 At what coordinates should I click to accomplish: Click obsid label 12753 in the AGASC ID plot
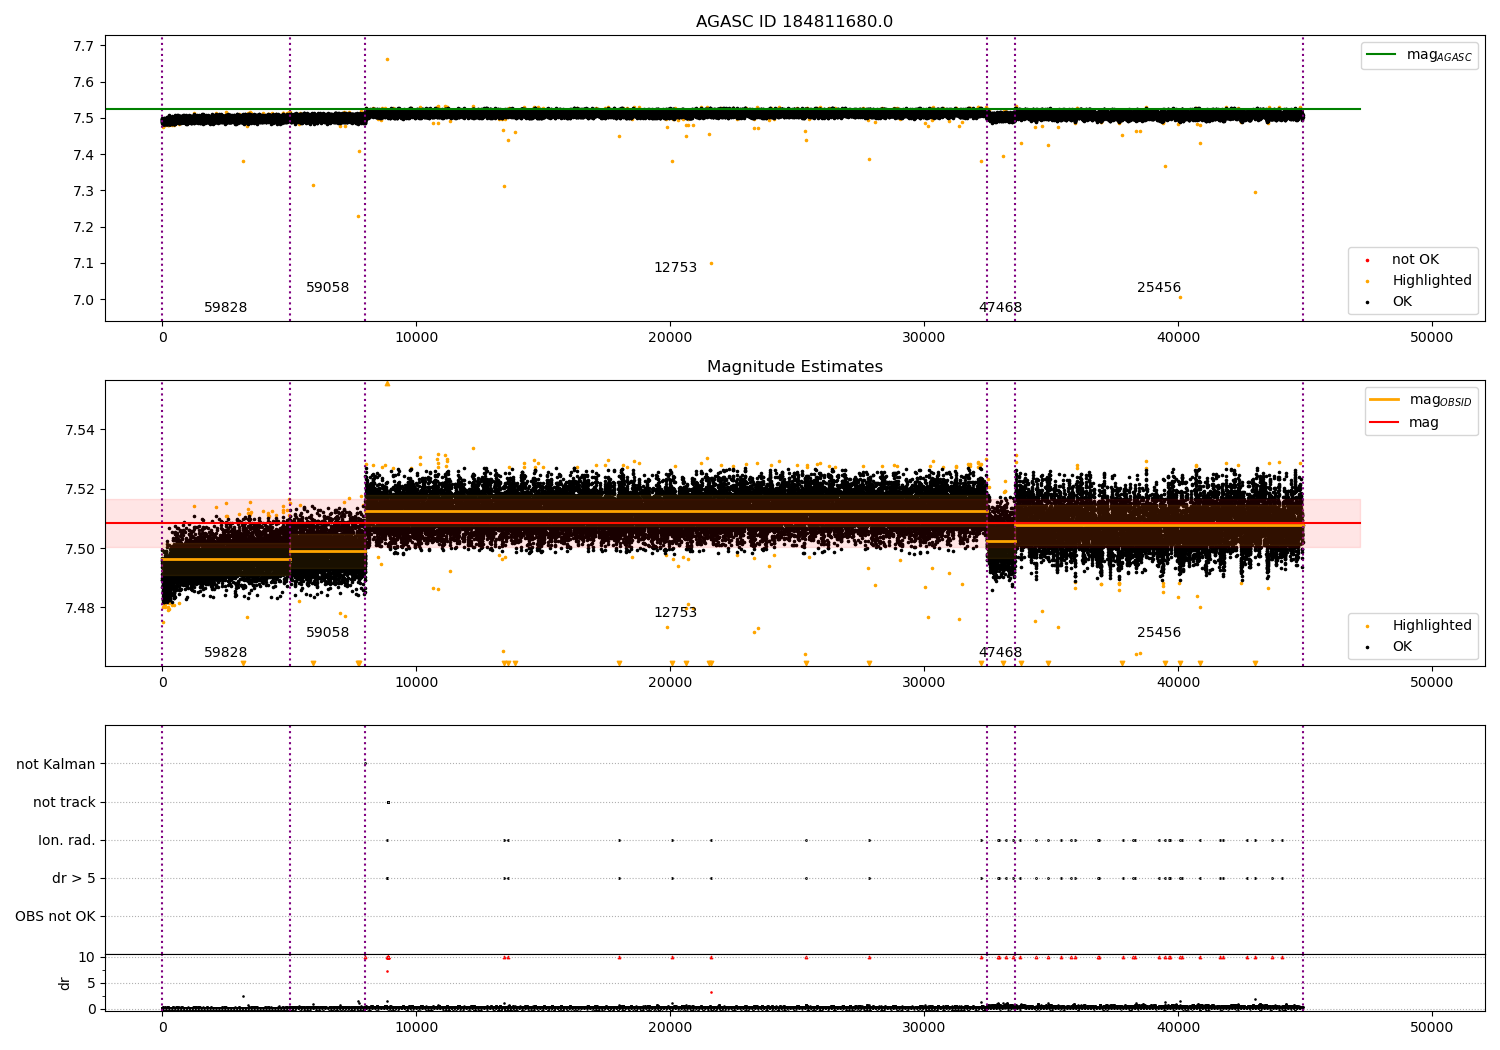tap(675, 268)
